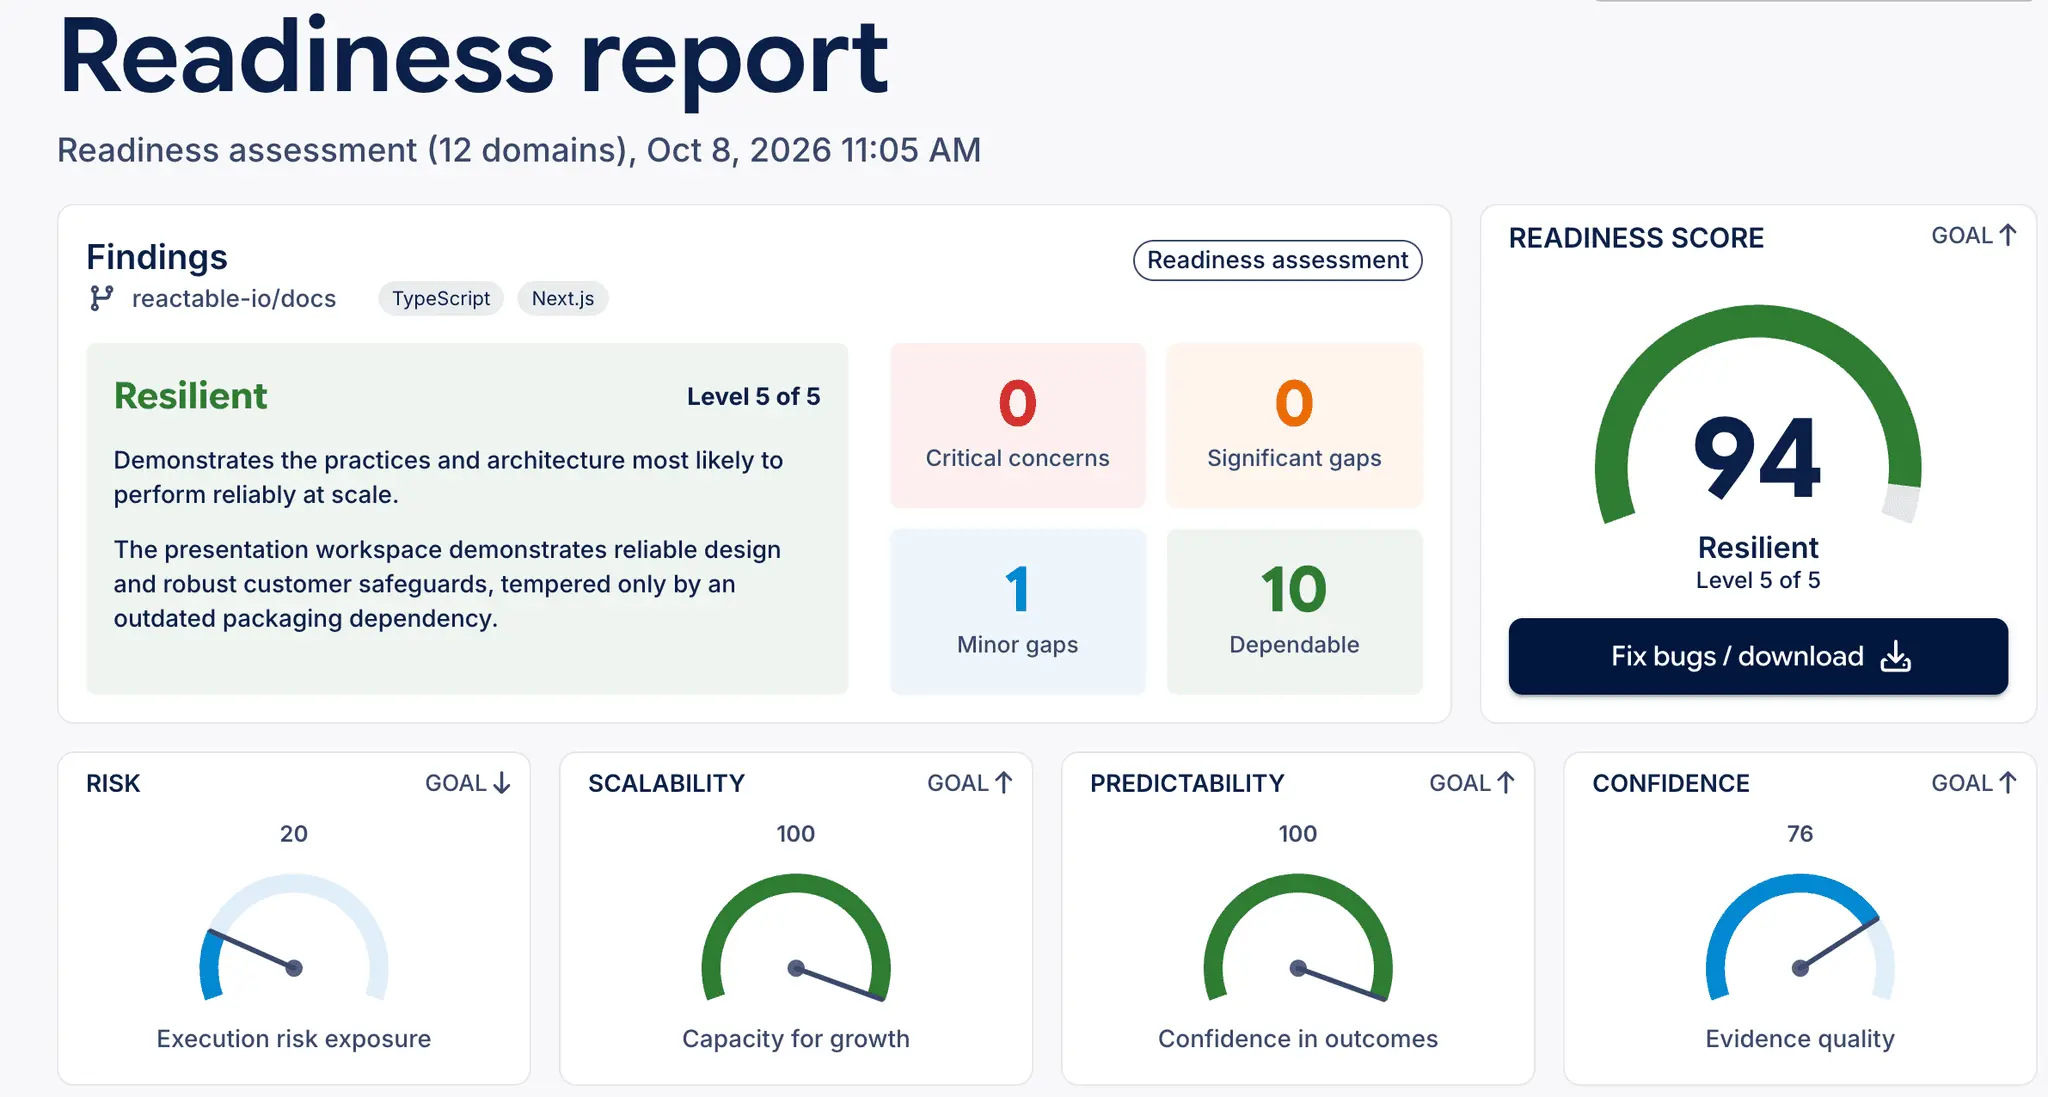
Task: Click the green Resilient heading in Findings
Action: [190, 396]
